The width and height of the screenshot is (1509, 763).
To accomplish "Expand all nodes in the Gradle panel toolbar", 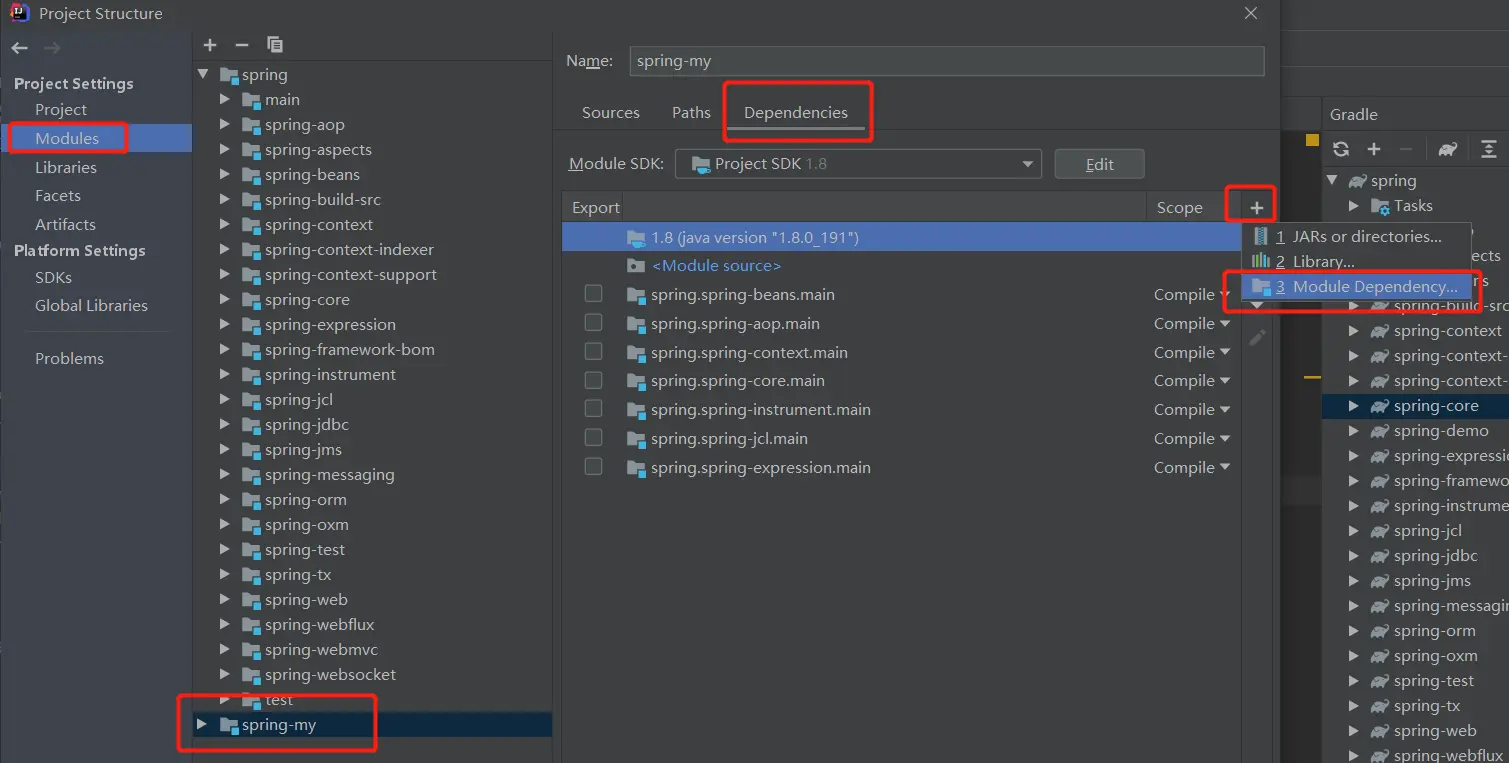I will tap(1489, 149).
